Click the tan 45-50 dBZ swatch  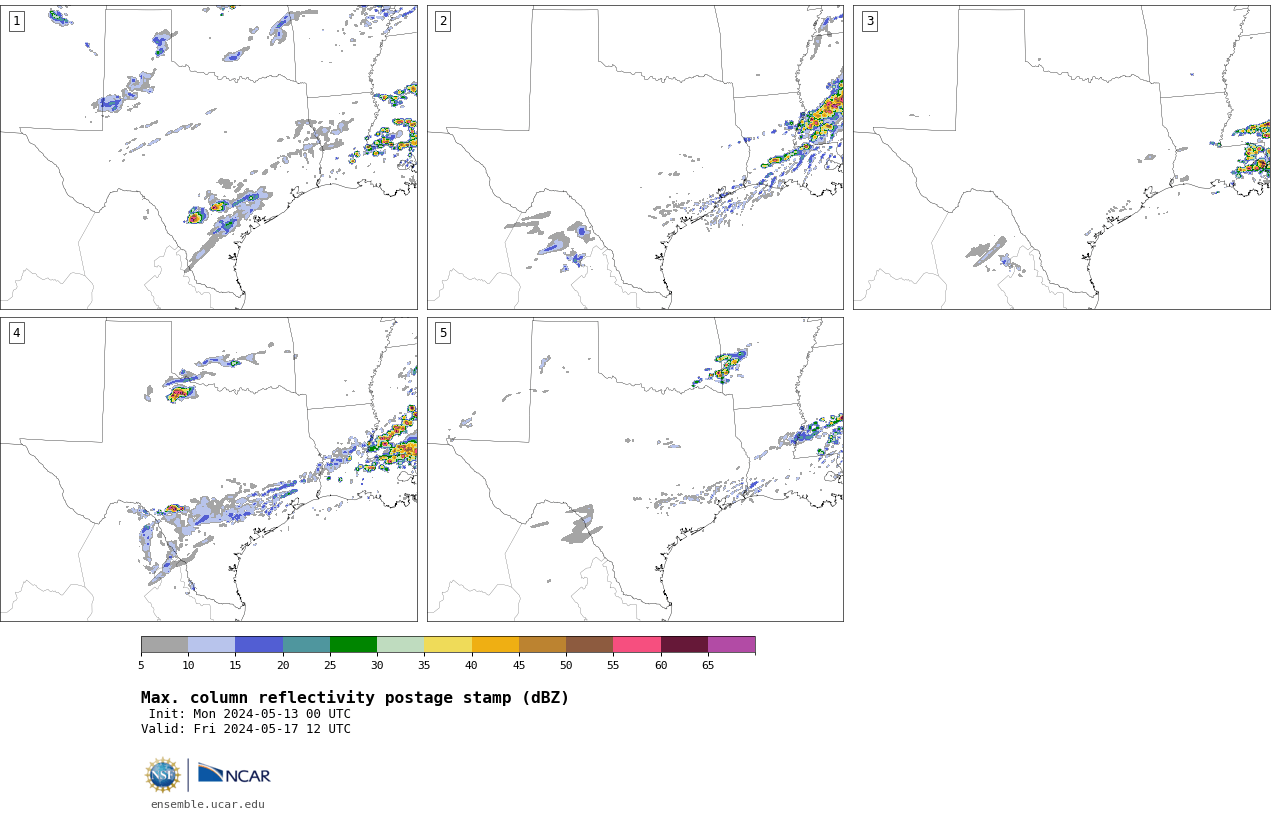coord(542,645)
